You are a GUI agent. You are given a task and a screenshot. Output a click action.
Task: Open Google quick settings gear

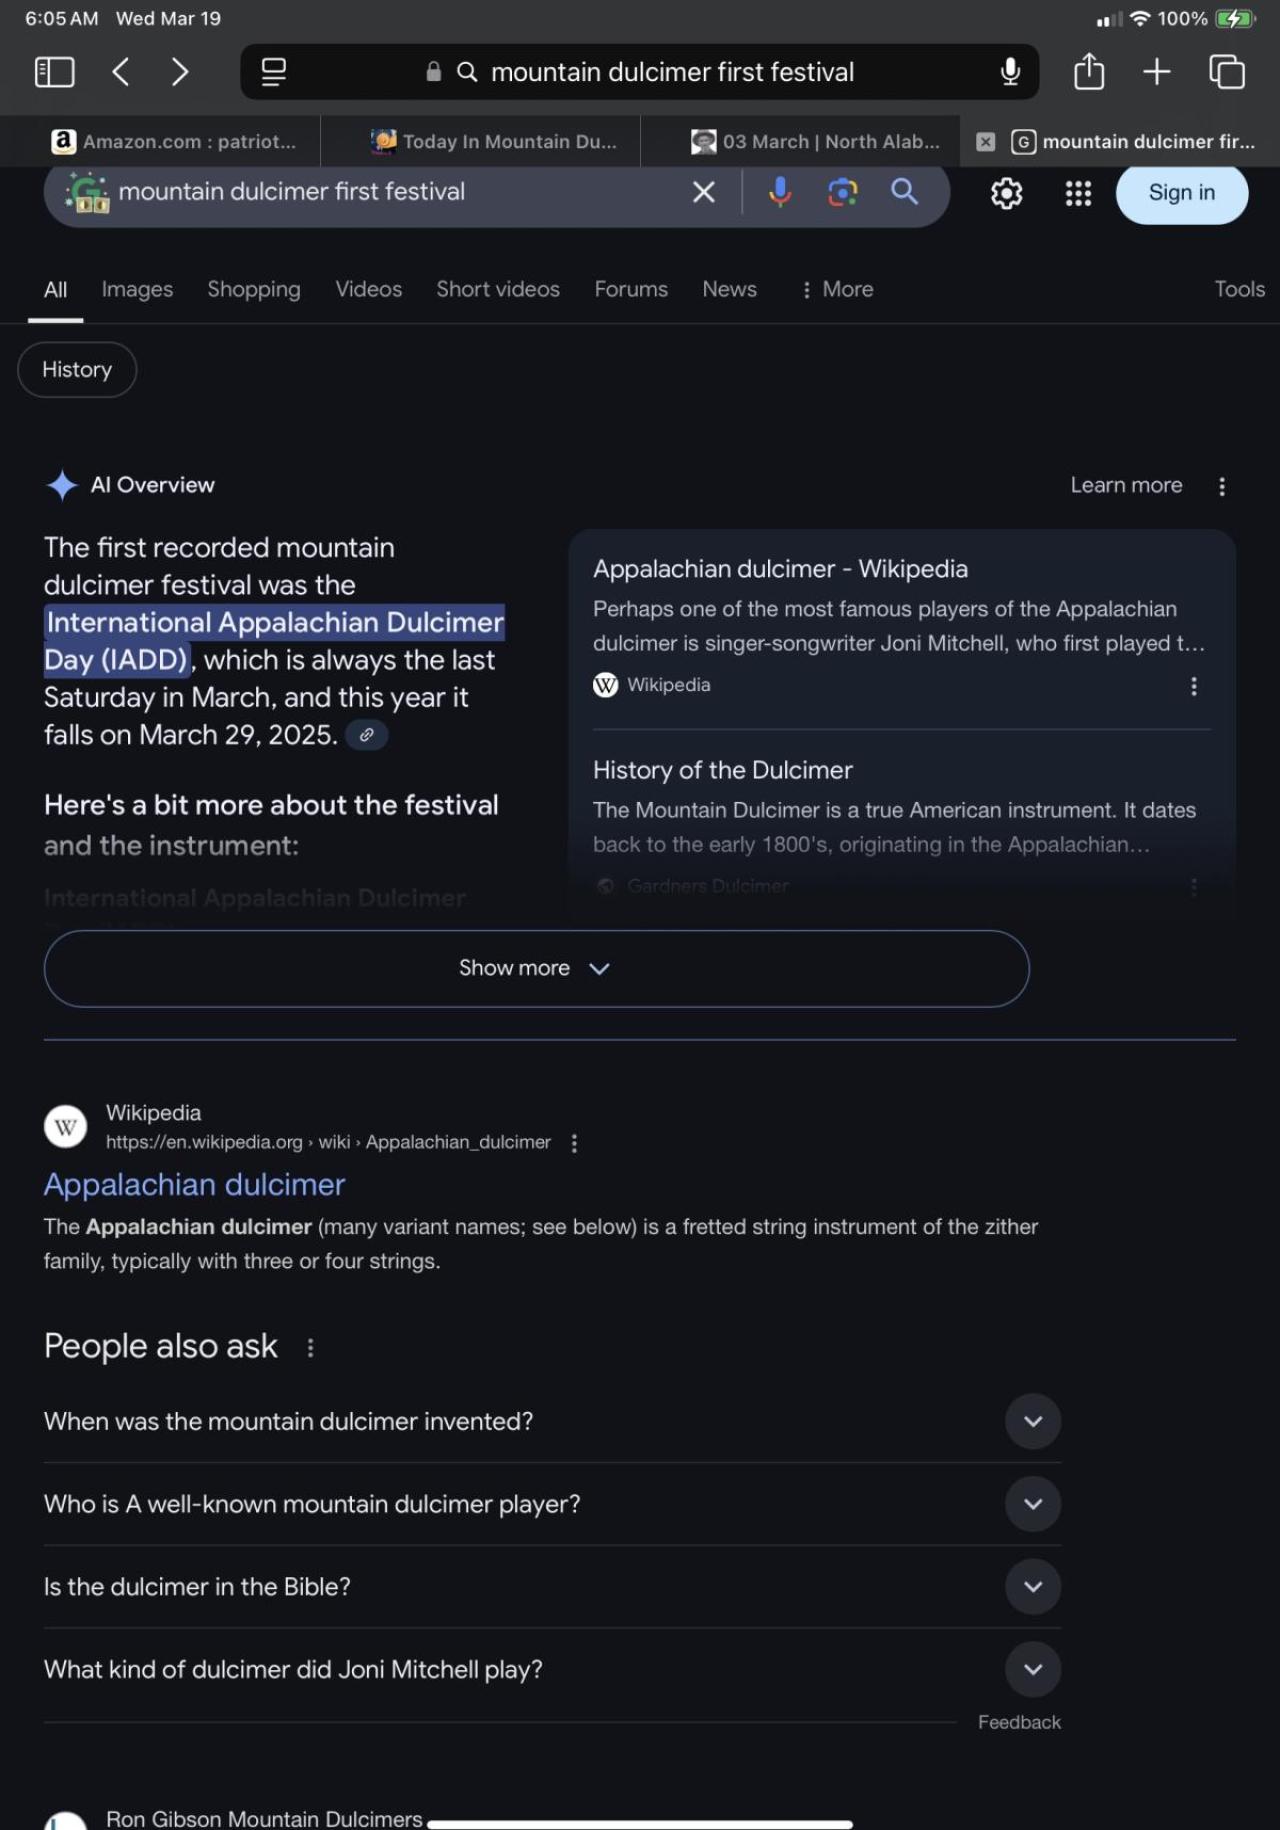(x=1006, y=193)
